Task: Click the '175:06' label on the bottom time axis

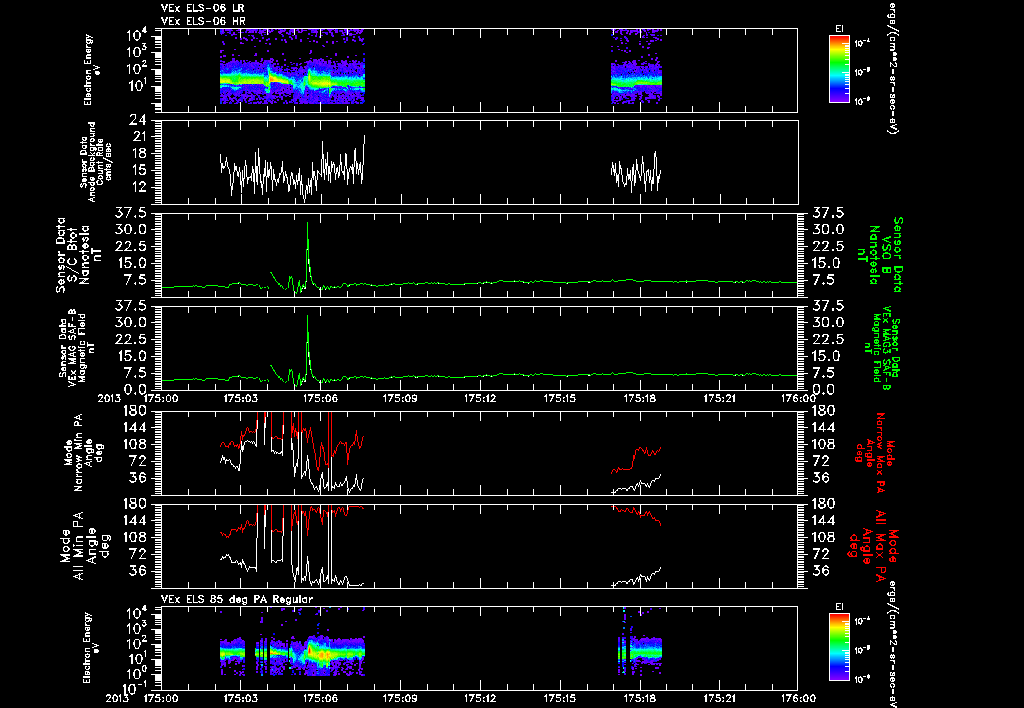Action: pyautogui.click(x=320, y=698)
